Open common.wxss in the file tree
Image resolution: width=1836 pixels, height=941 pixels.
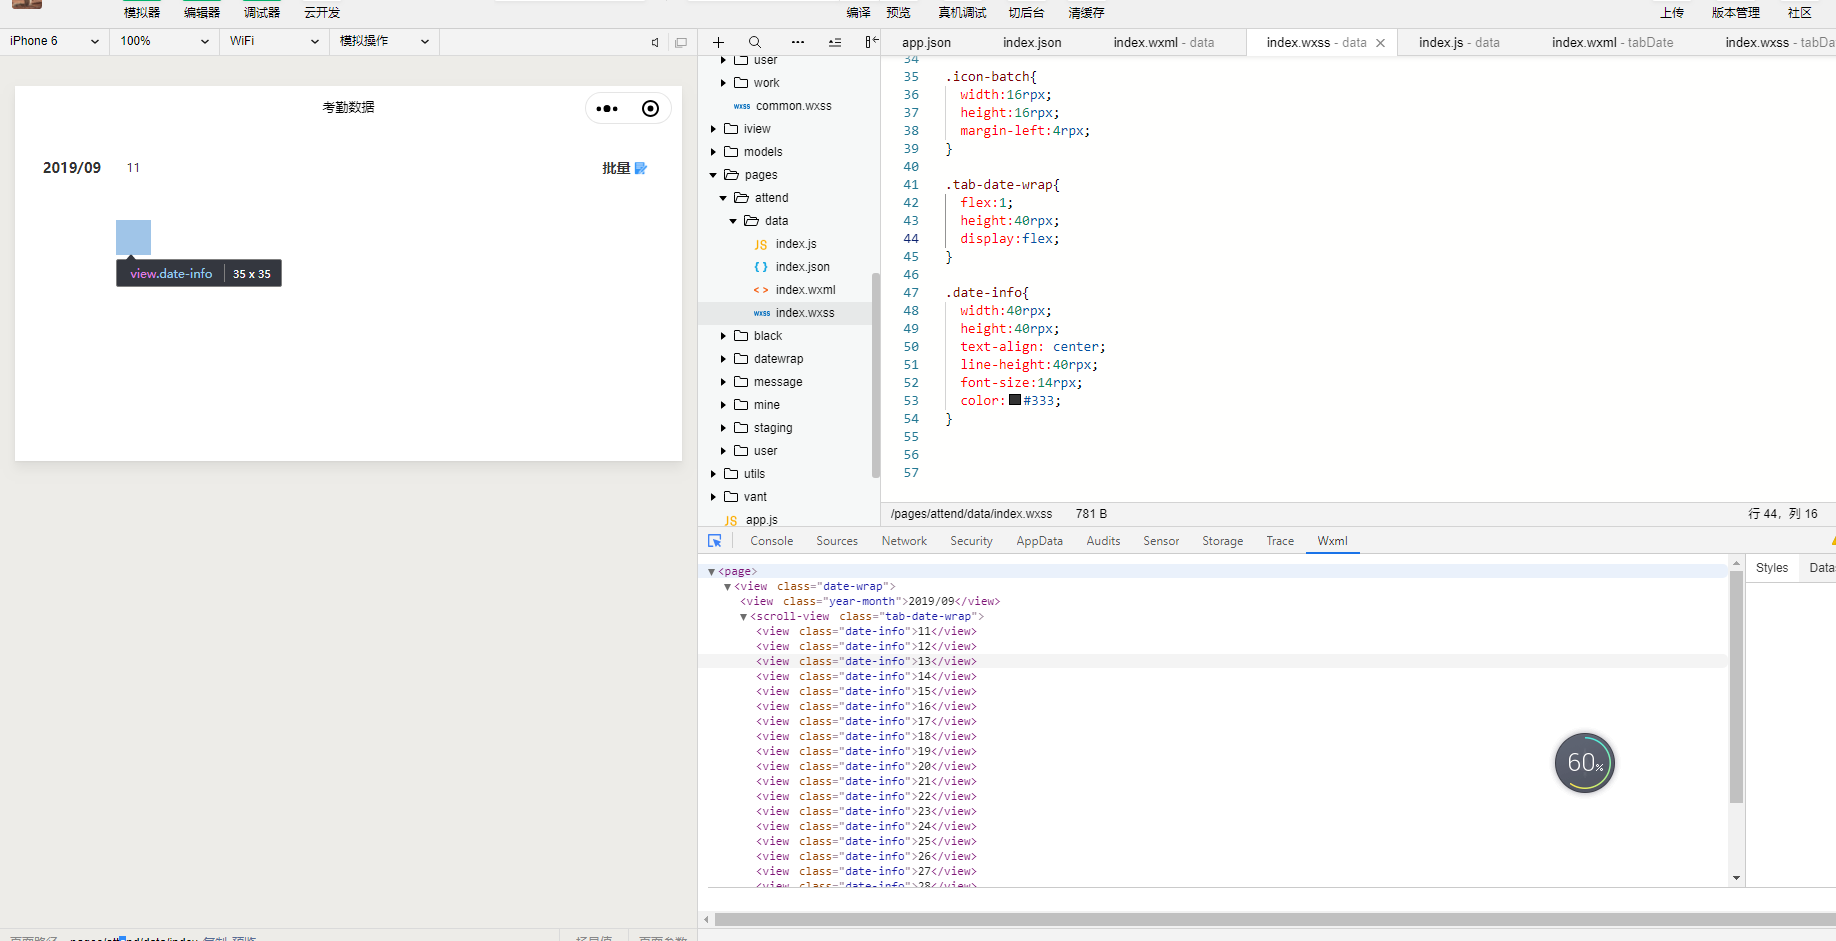point(793,106)
